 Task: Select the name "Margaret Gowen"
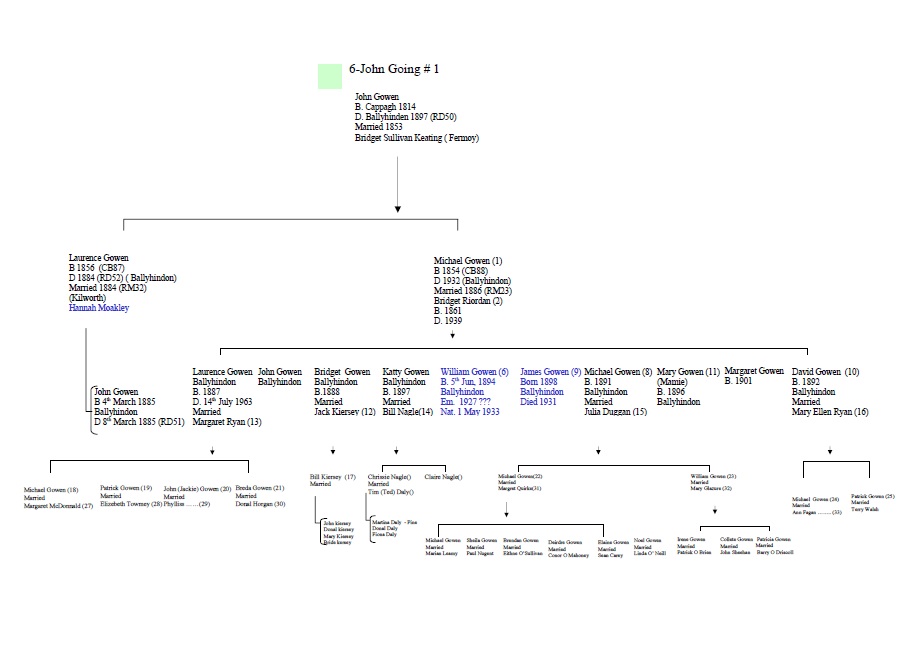pos(754,371)
